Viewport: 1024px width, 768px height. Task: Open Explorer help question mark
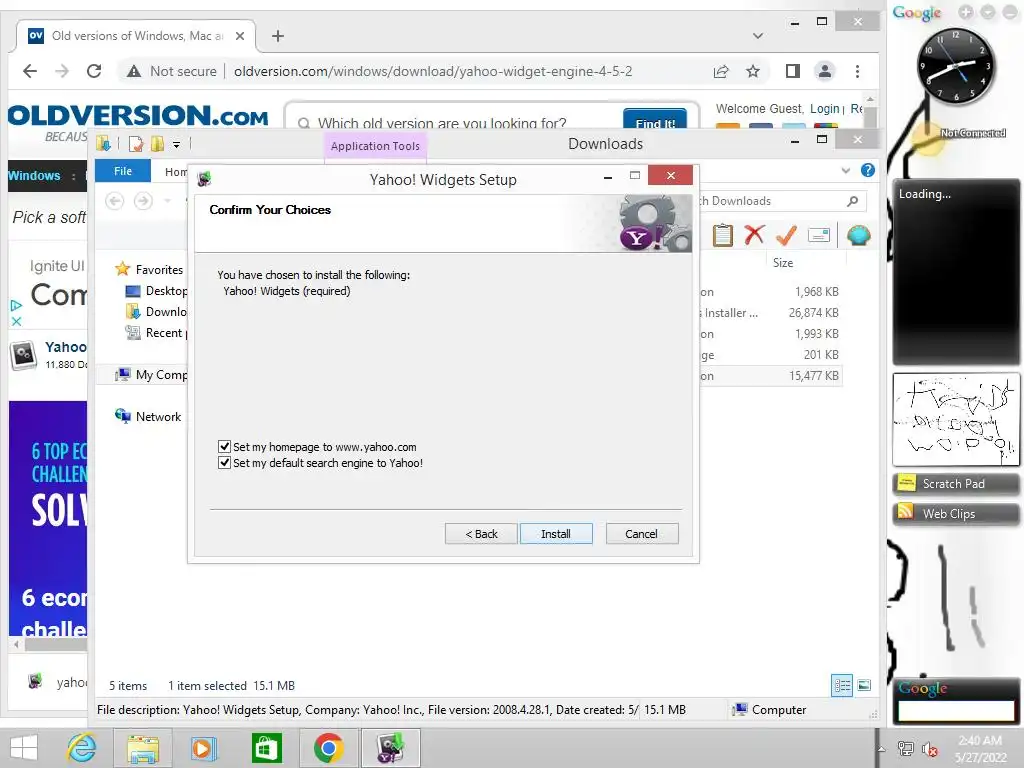point(867,170)
